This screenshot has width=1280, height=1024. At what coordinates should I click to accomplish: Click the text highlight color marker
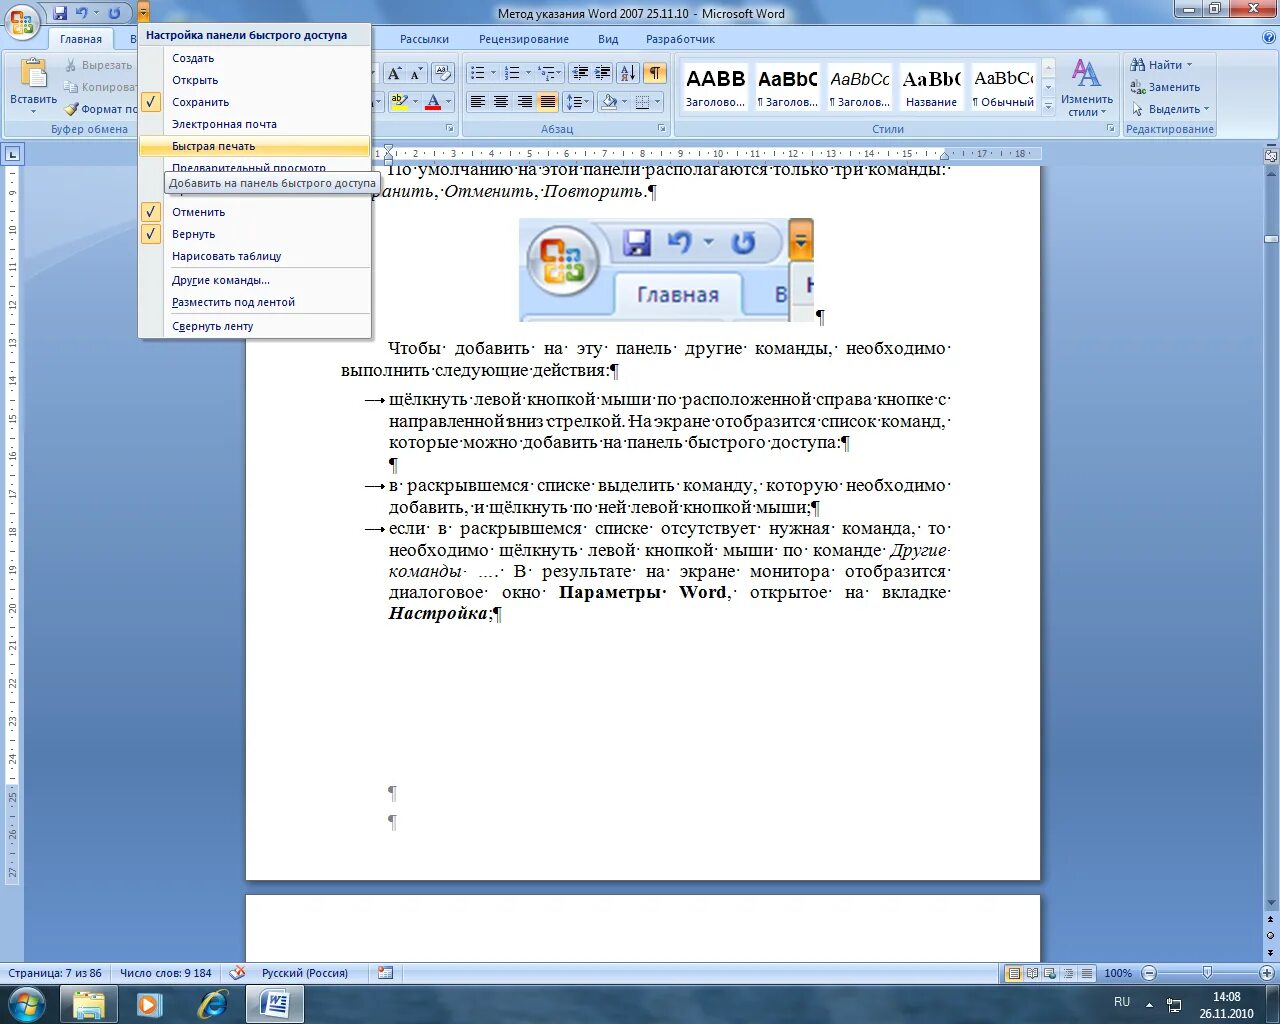coord(399,102)
